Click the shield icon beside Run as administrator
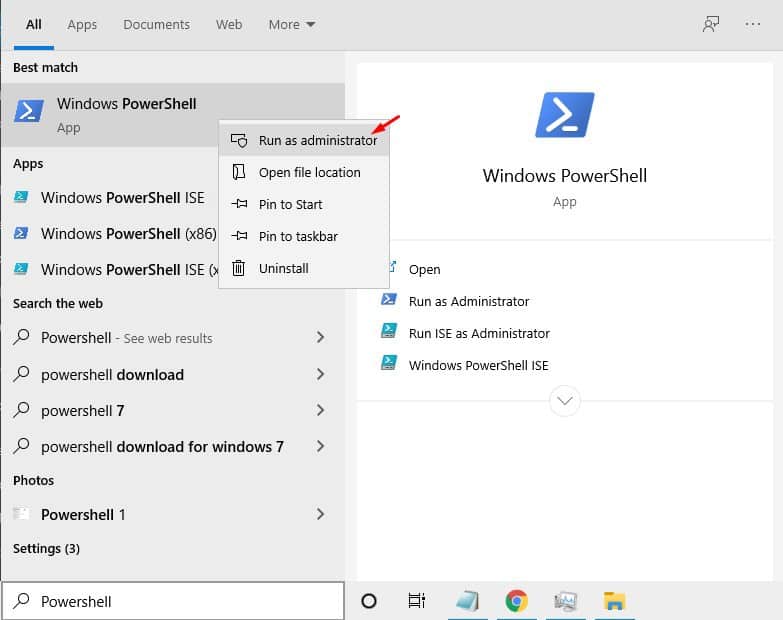Screen dimensions: 783x620 pyautogui.click(x=239, y=140)
